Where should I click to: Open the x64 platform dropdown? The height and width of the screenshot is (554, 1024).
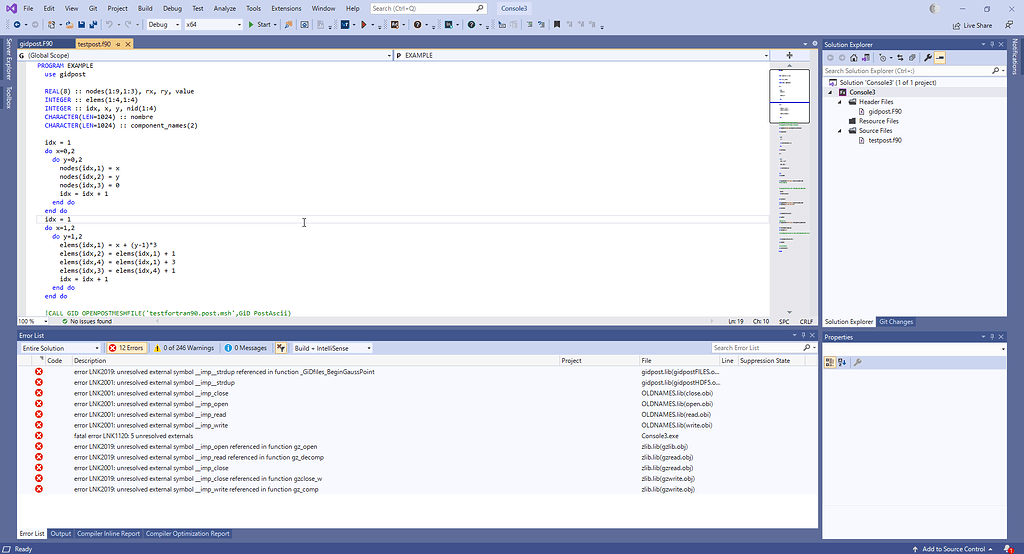coord(212,24)
